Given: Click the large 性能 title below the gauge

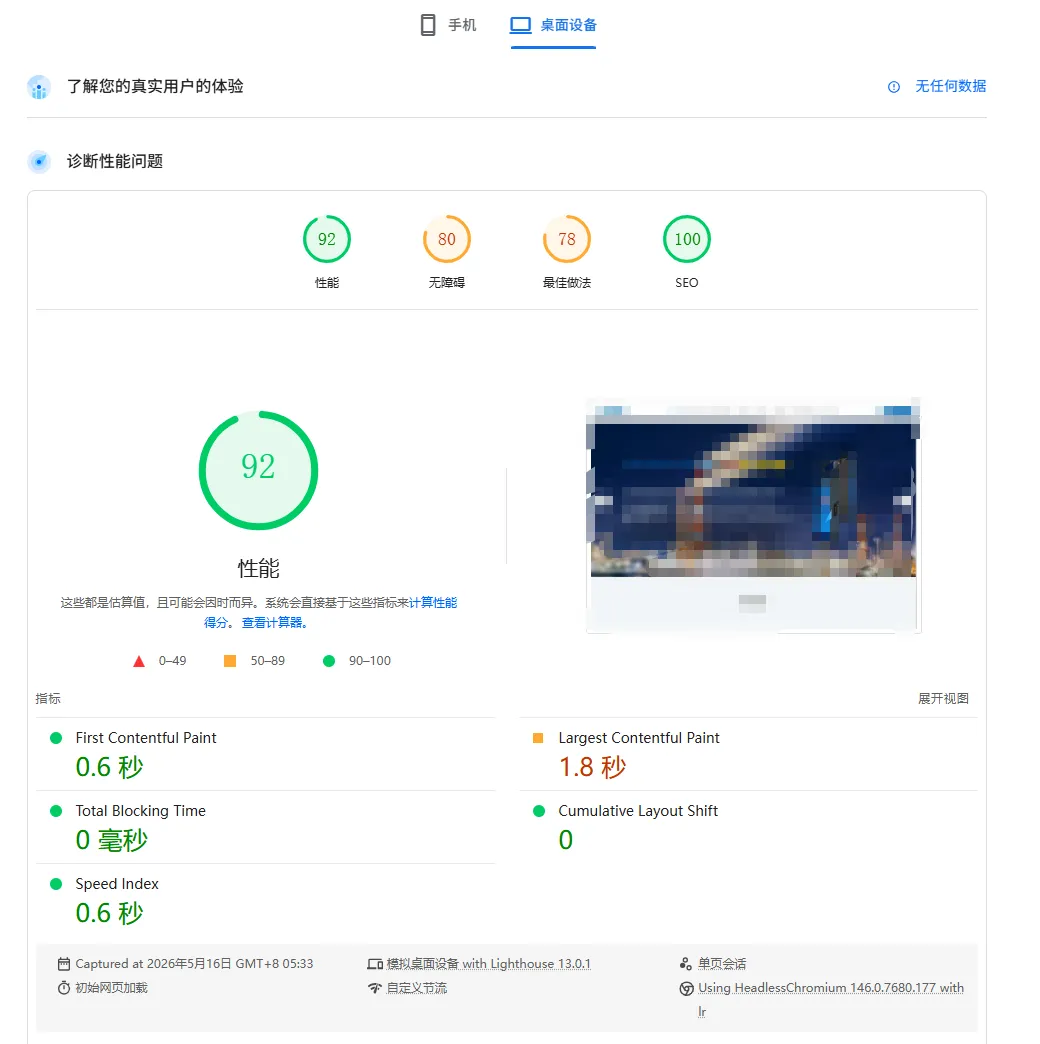Looking at the screenshot, I should 258,569.
